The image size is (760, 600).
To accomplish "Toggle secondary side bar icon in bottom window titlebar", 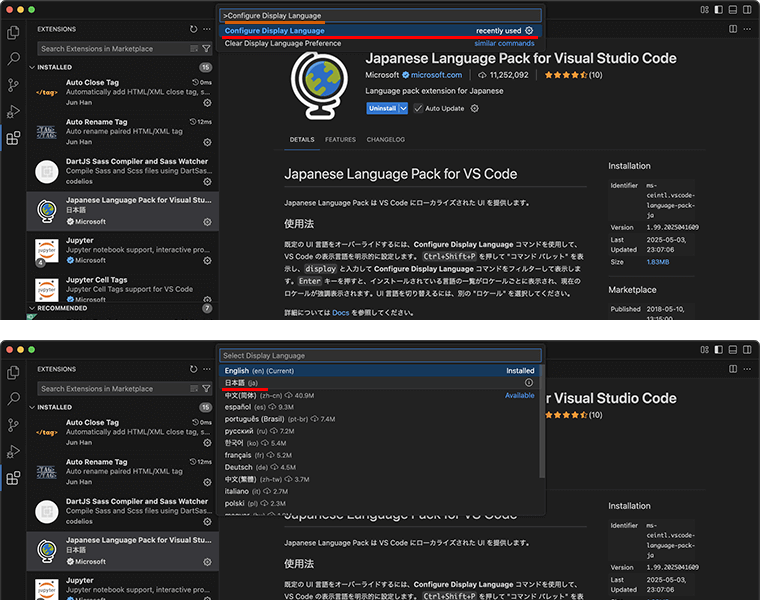I will [x=747, y=350].
